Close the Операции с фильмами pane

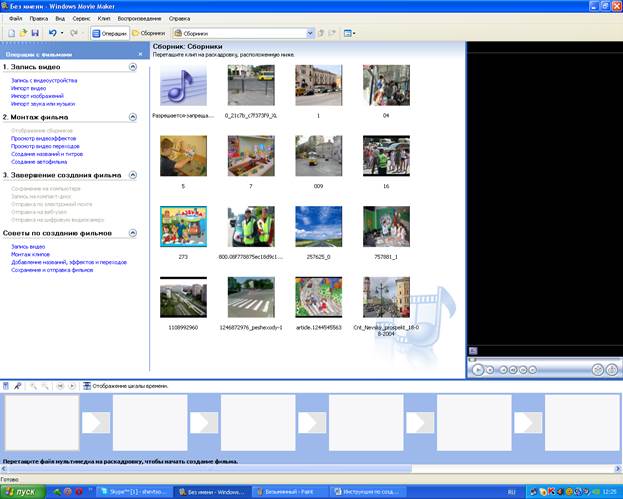coord(140,54)
